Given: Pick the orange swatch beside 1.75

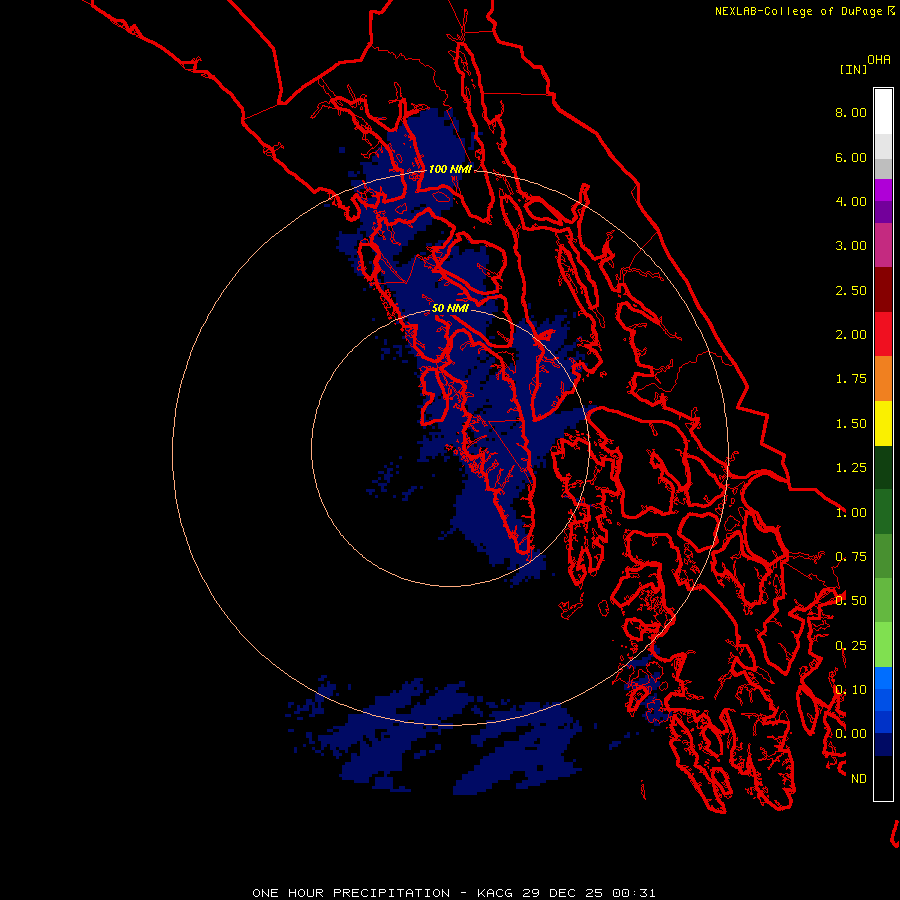Looking at the screenshot, I should (883, 379).
